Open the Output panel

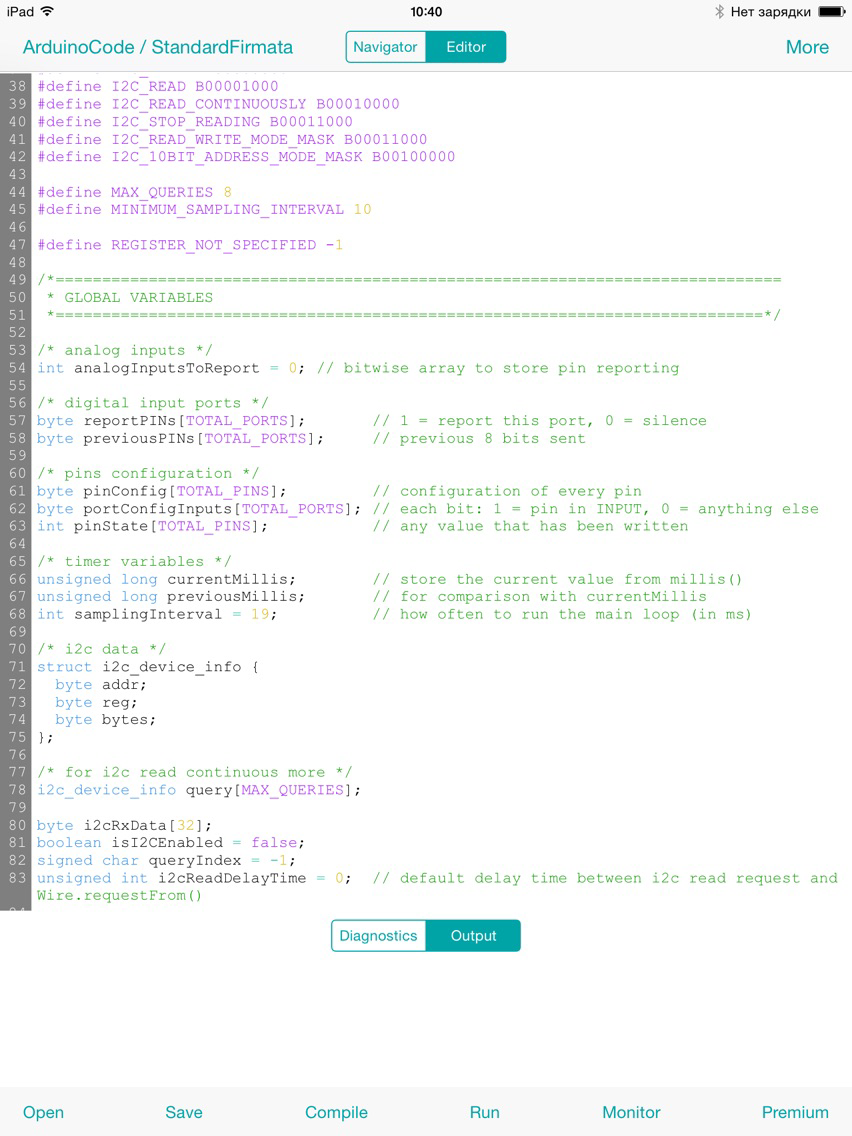coord(473,935)
